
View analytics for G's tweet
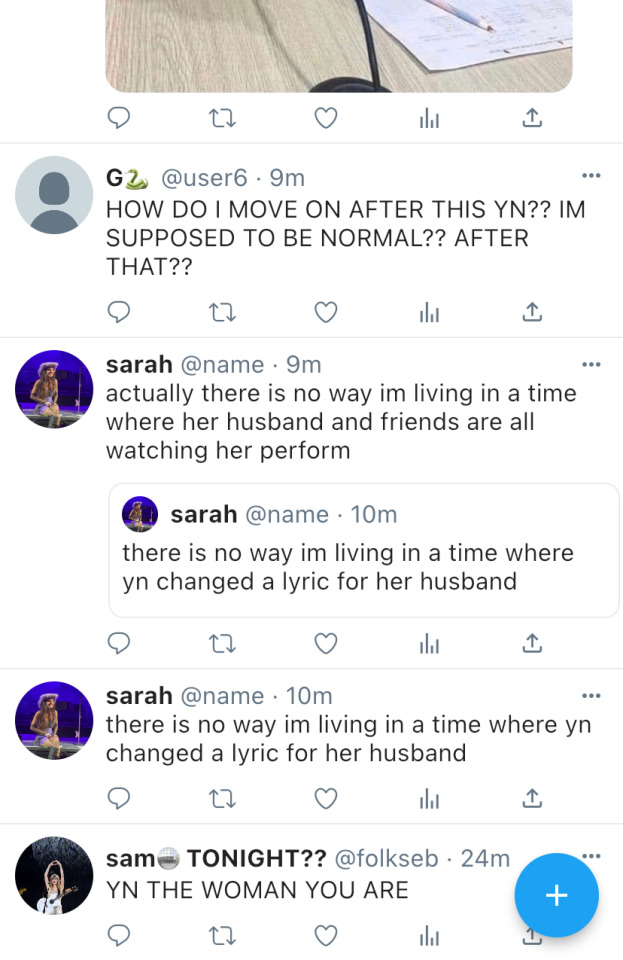pos(429,313)
